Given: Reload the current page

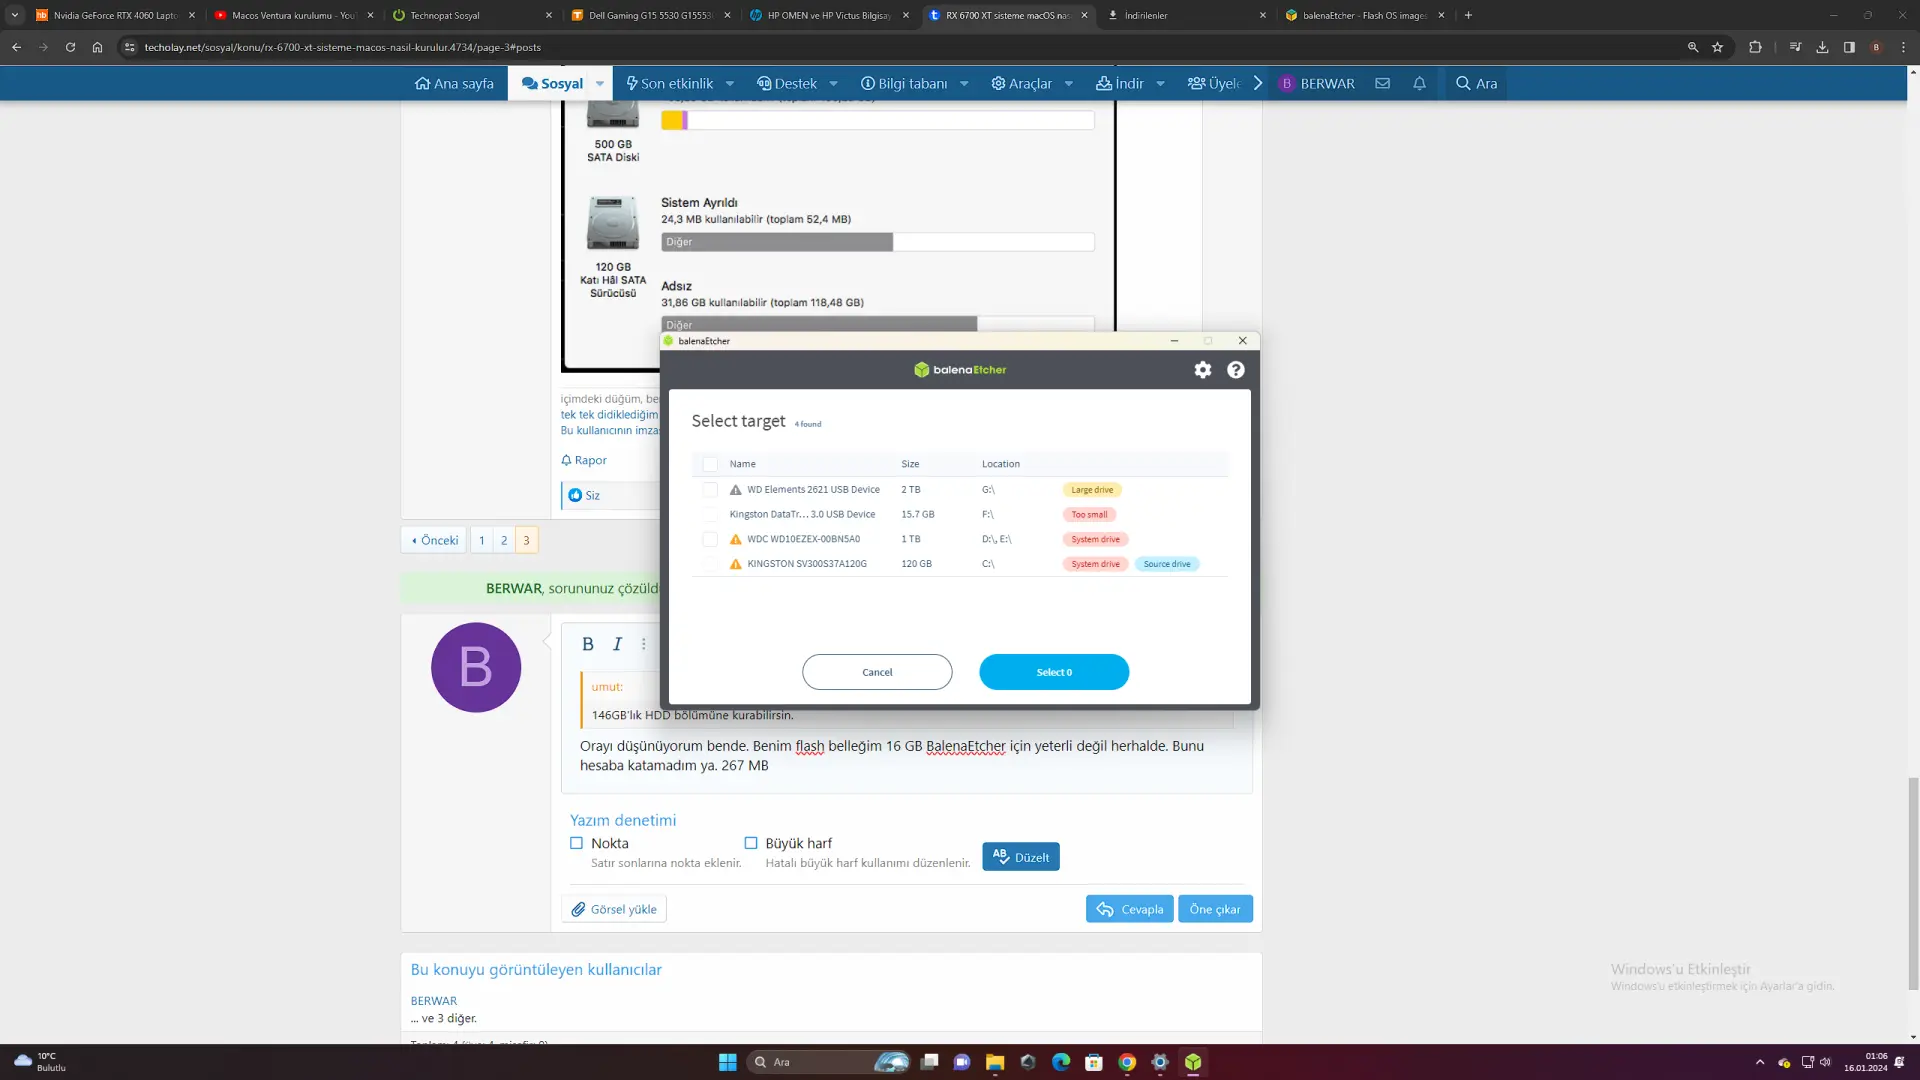Looking at the screenshot, I should point(70,47).
